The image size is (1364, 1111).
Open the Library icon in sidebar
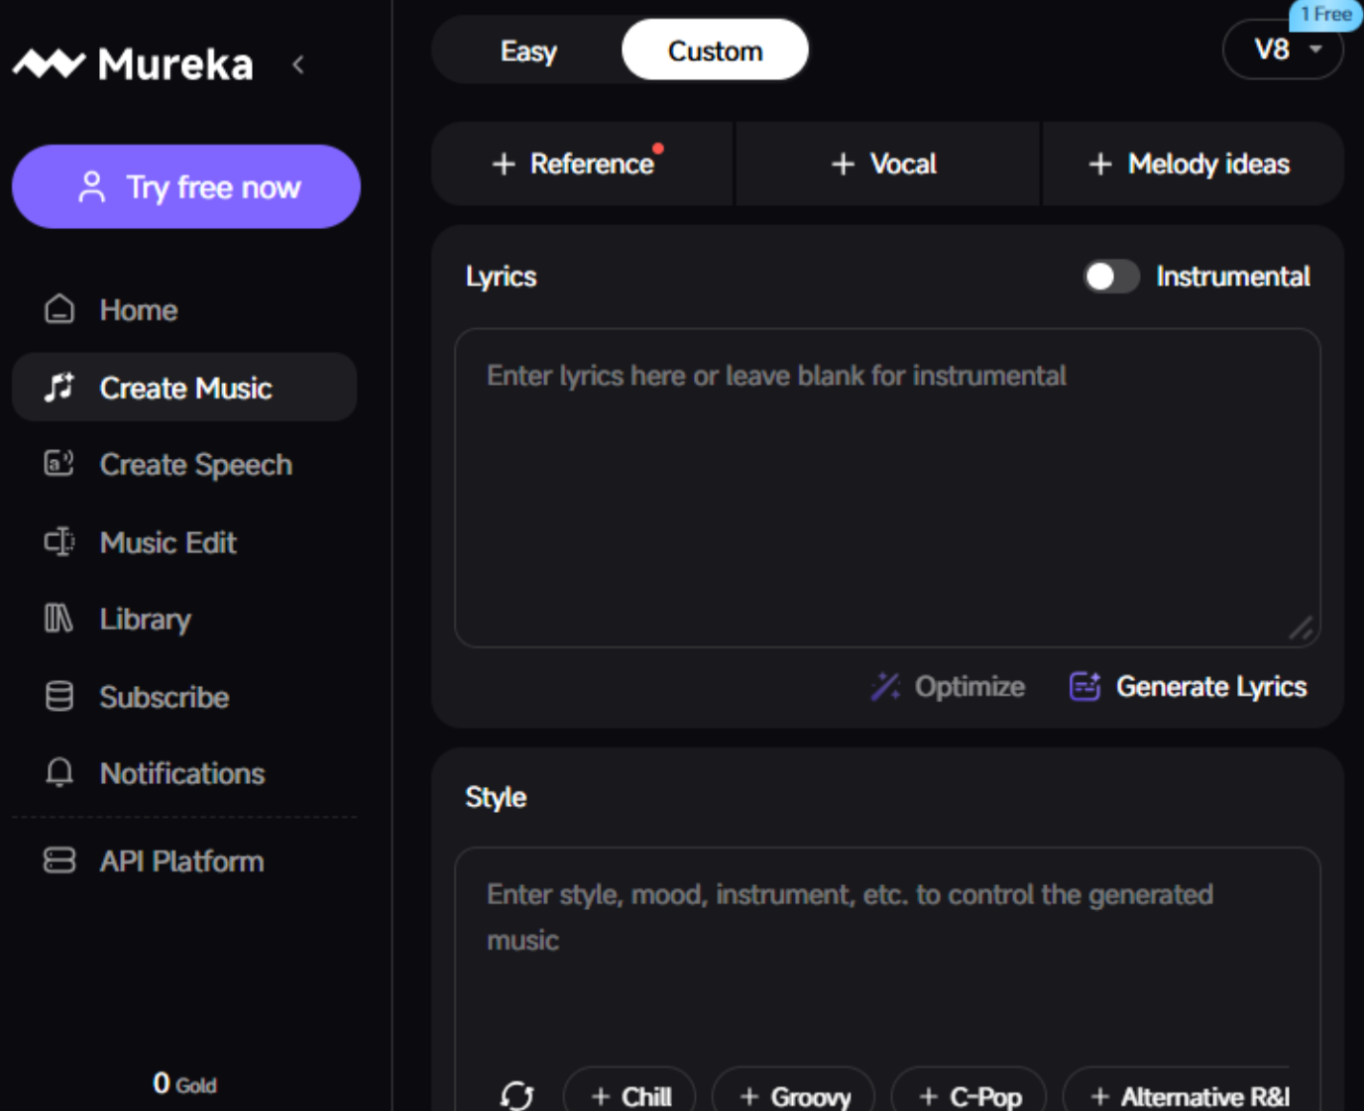click(x=60, y=619)
